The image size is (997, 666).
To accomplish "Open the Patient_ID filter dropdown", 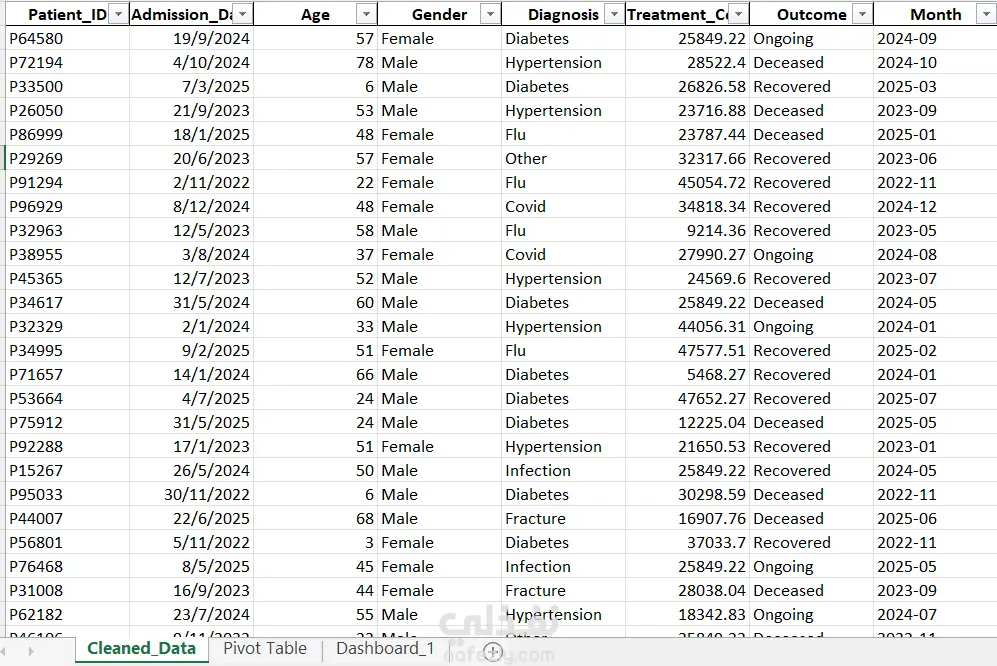I will (118, 14).
